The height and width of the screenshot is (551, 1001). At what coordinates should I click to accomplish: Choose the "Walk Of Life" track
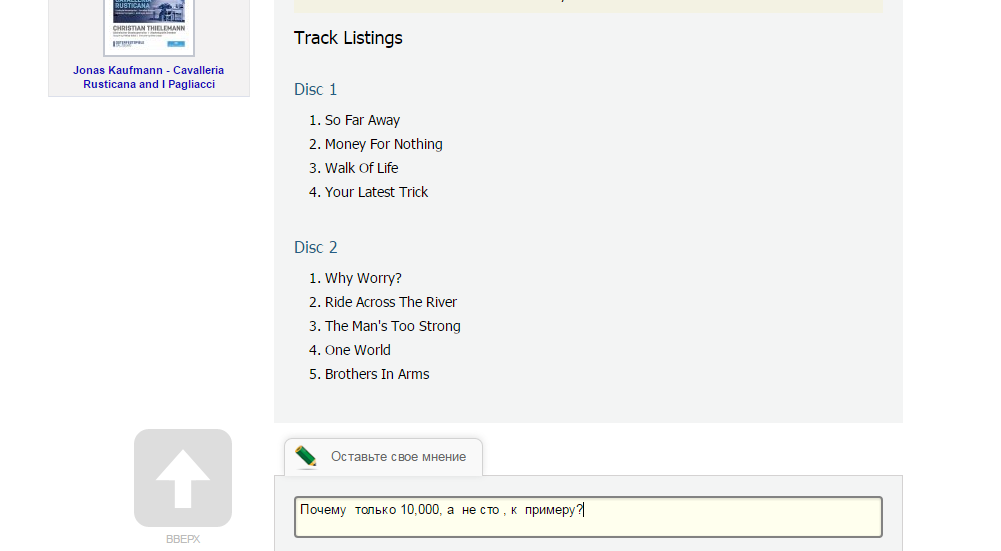361,168
